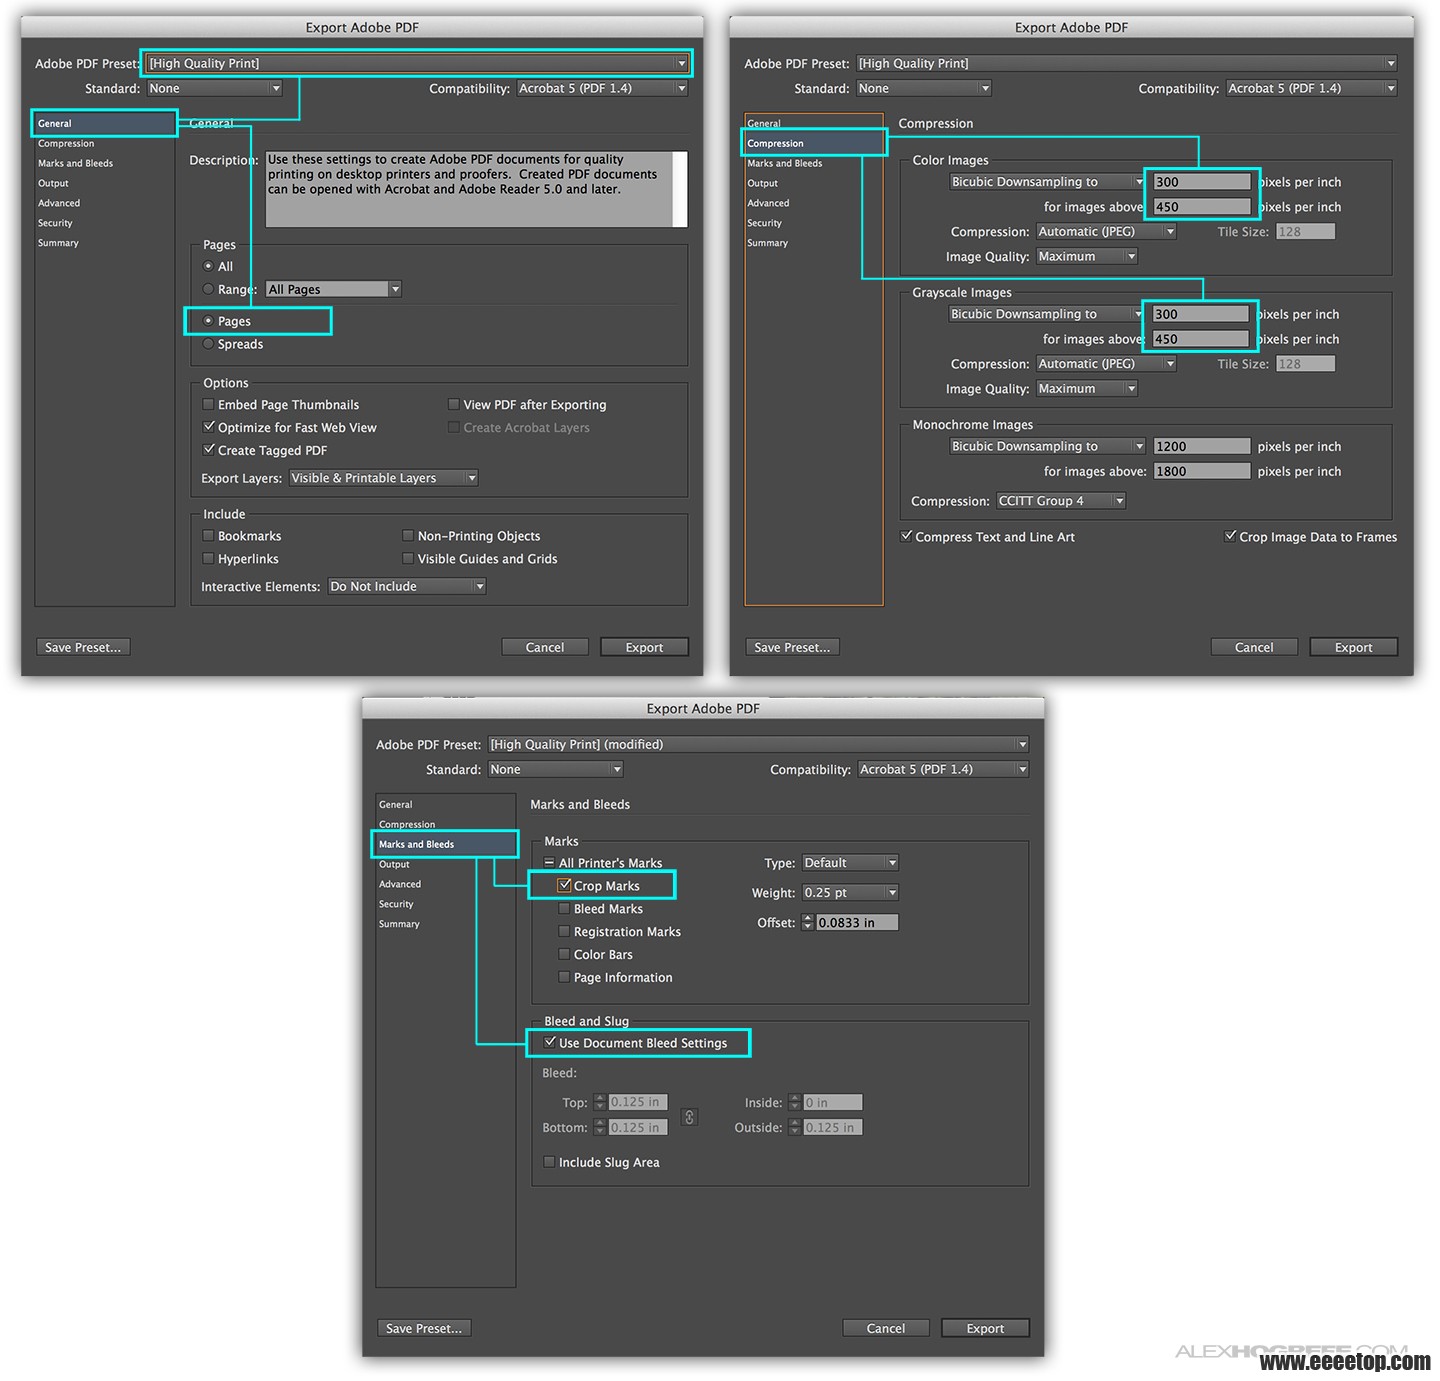Select Security in the bottom dialog sidebar
The image size is (1440, 1381).
396,904
